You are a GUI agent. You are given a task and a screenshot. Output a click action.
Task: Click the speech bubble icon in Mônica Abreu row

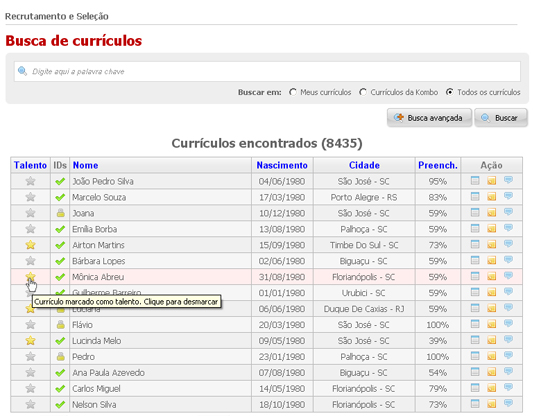508,276
